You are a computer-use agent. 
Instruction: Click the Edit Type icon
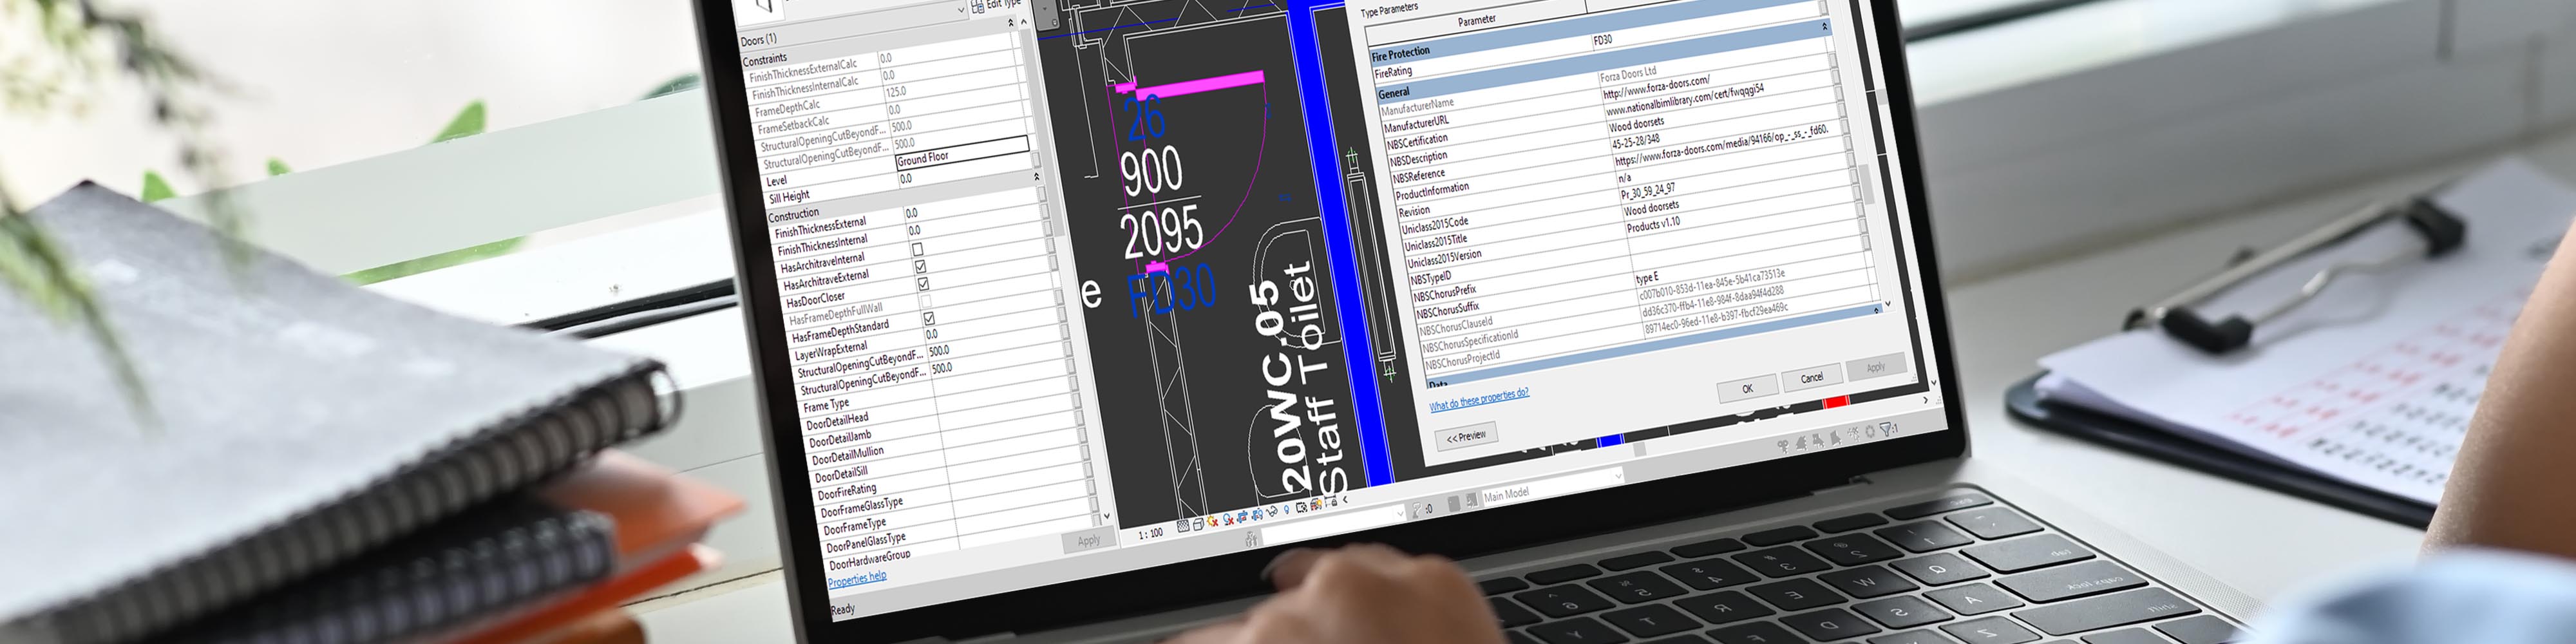tap(977, 7)
